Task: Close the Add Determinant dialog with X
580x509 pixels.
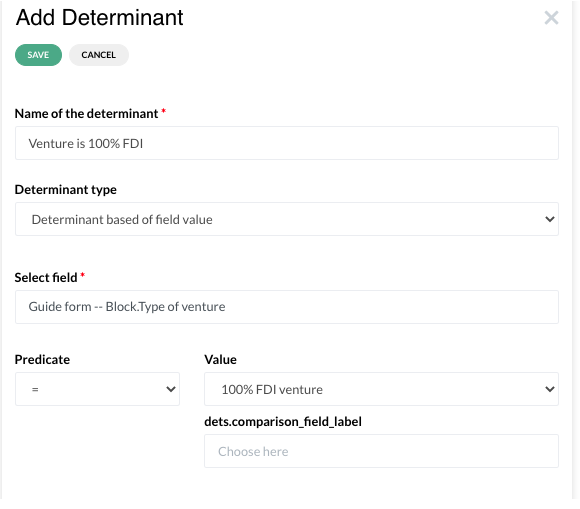Action: (551, 17)
